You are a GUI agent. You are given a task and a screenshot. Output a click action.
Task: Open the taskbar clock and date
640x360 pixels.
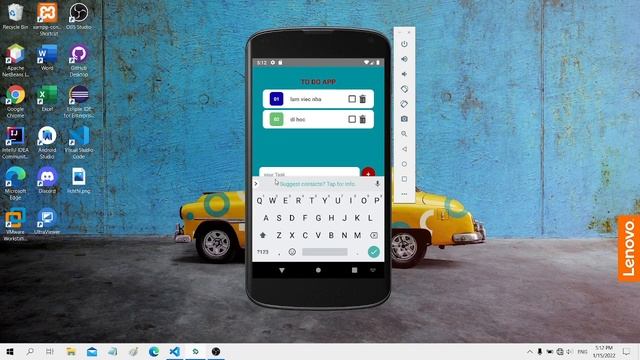(604, 351)
